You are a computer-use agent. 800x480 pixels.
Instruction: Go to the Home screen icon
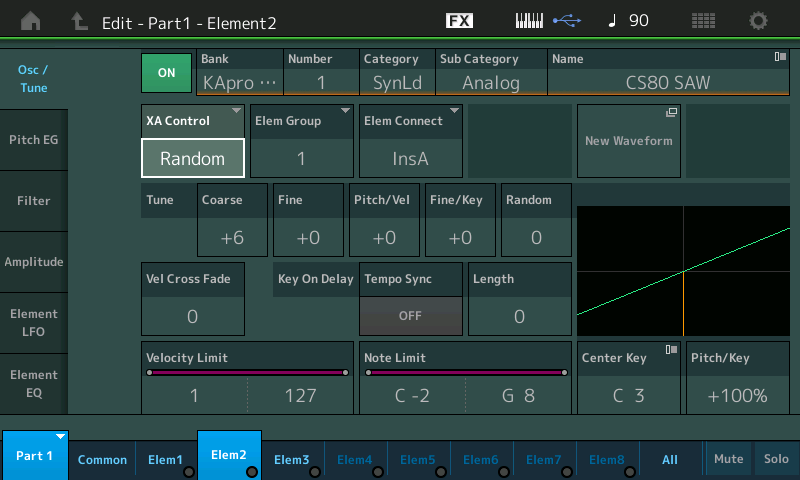[x=32, y=21]
